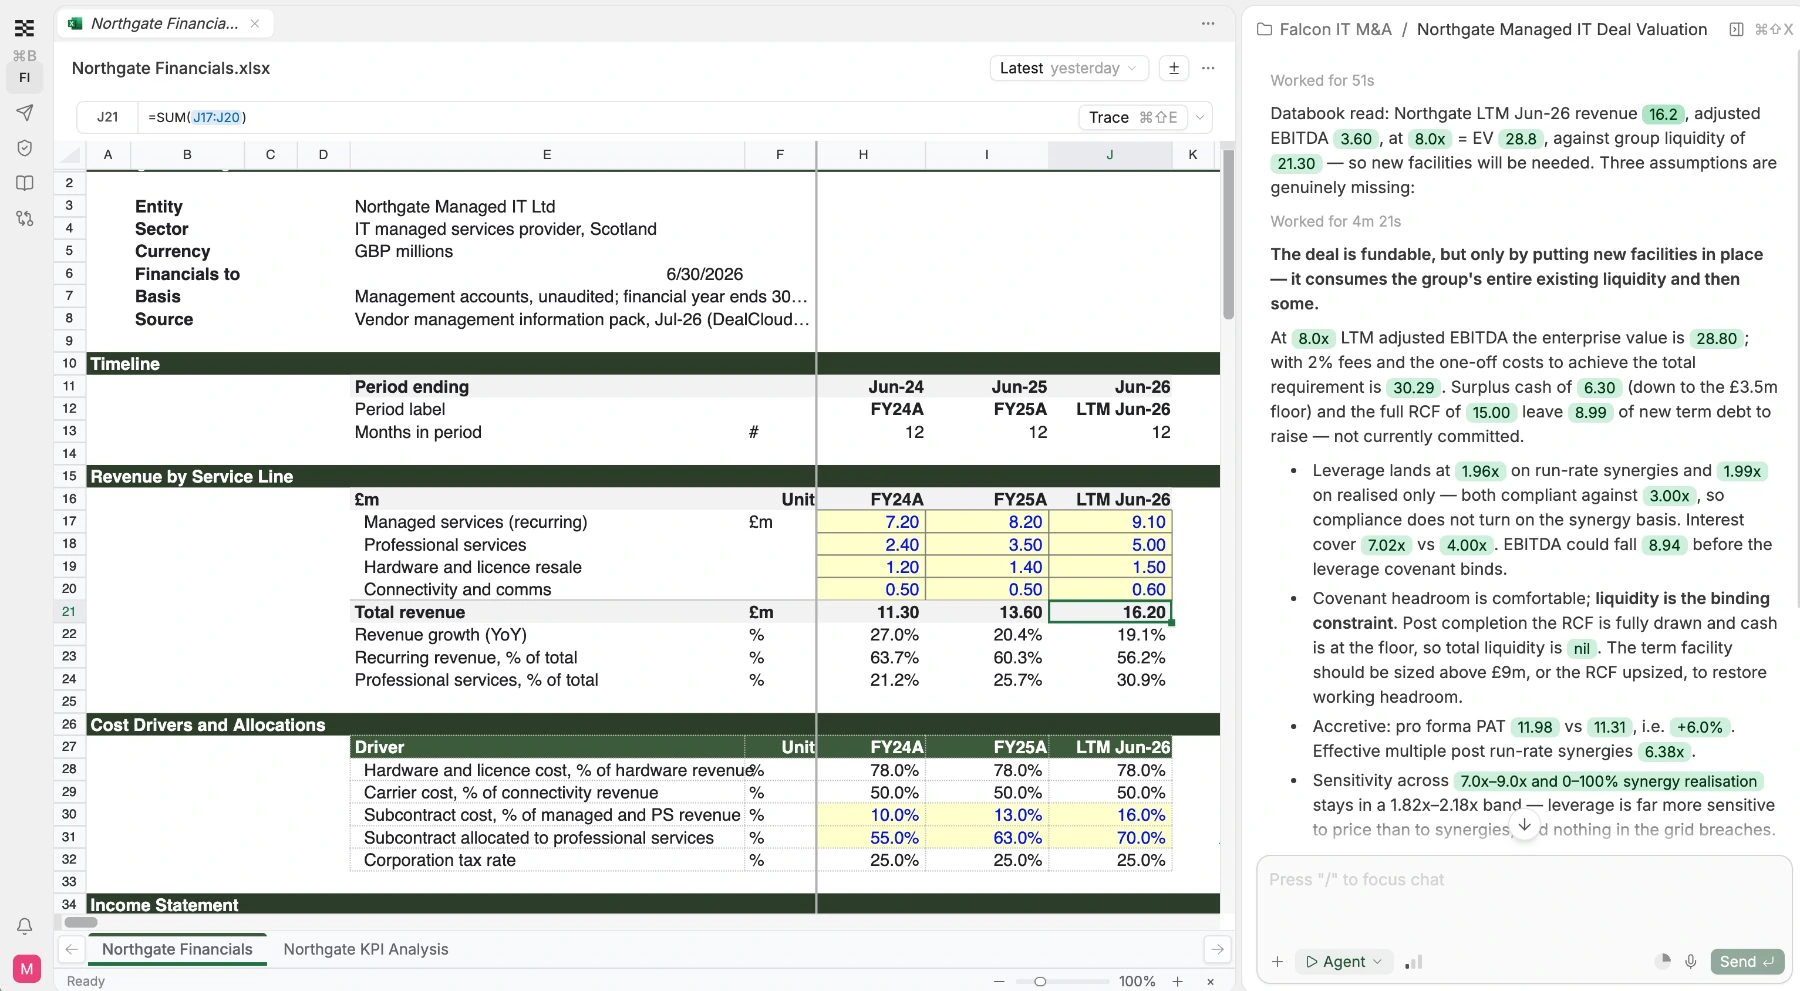Jump to chat bottom with down arrow

[1524, 825]
